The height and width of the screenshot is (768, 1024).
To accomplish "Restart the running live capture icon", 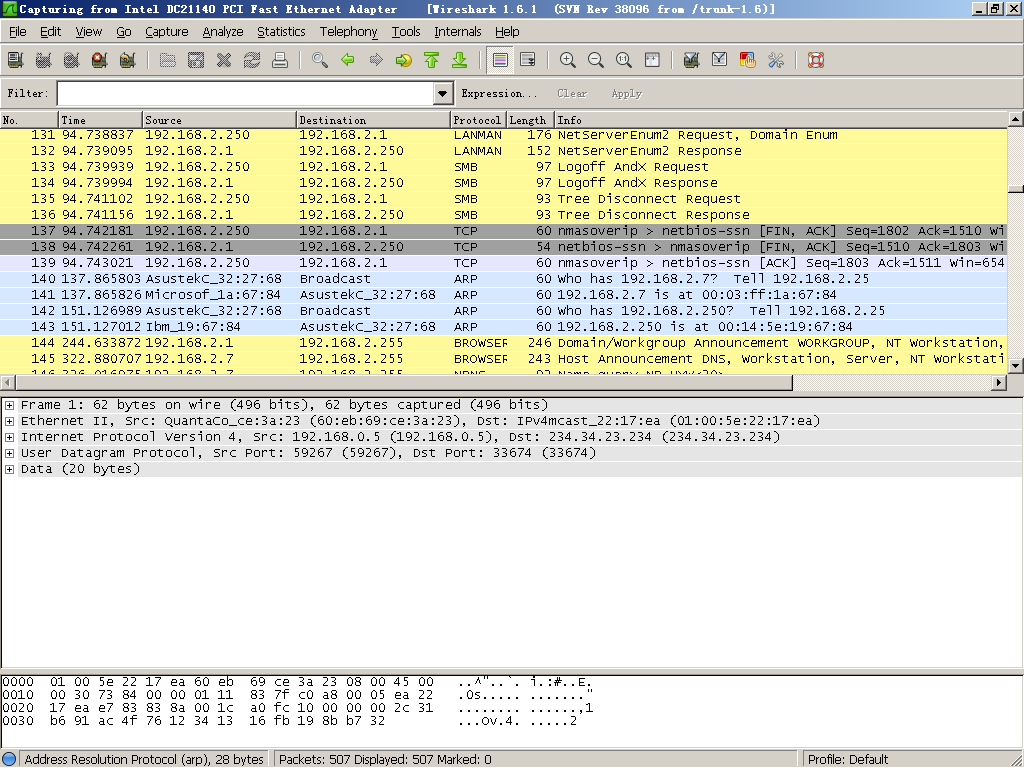I will pos(127,60).
